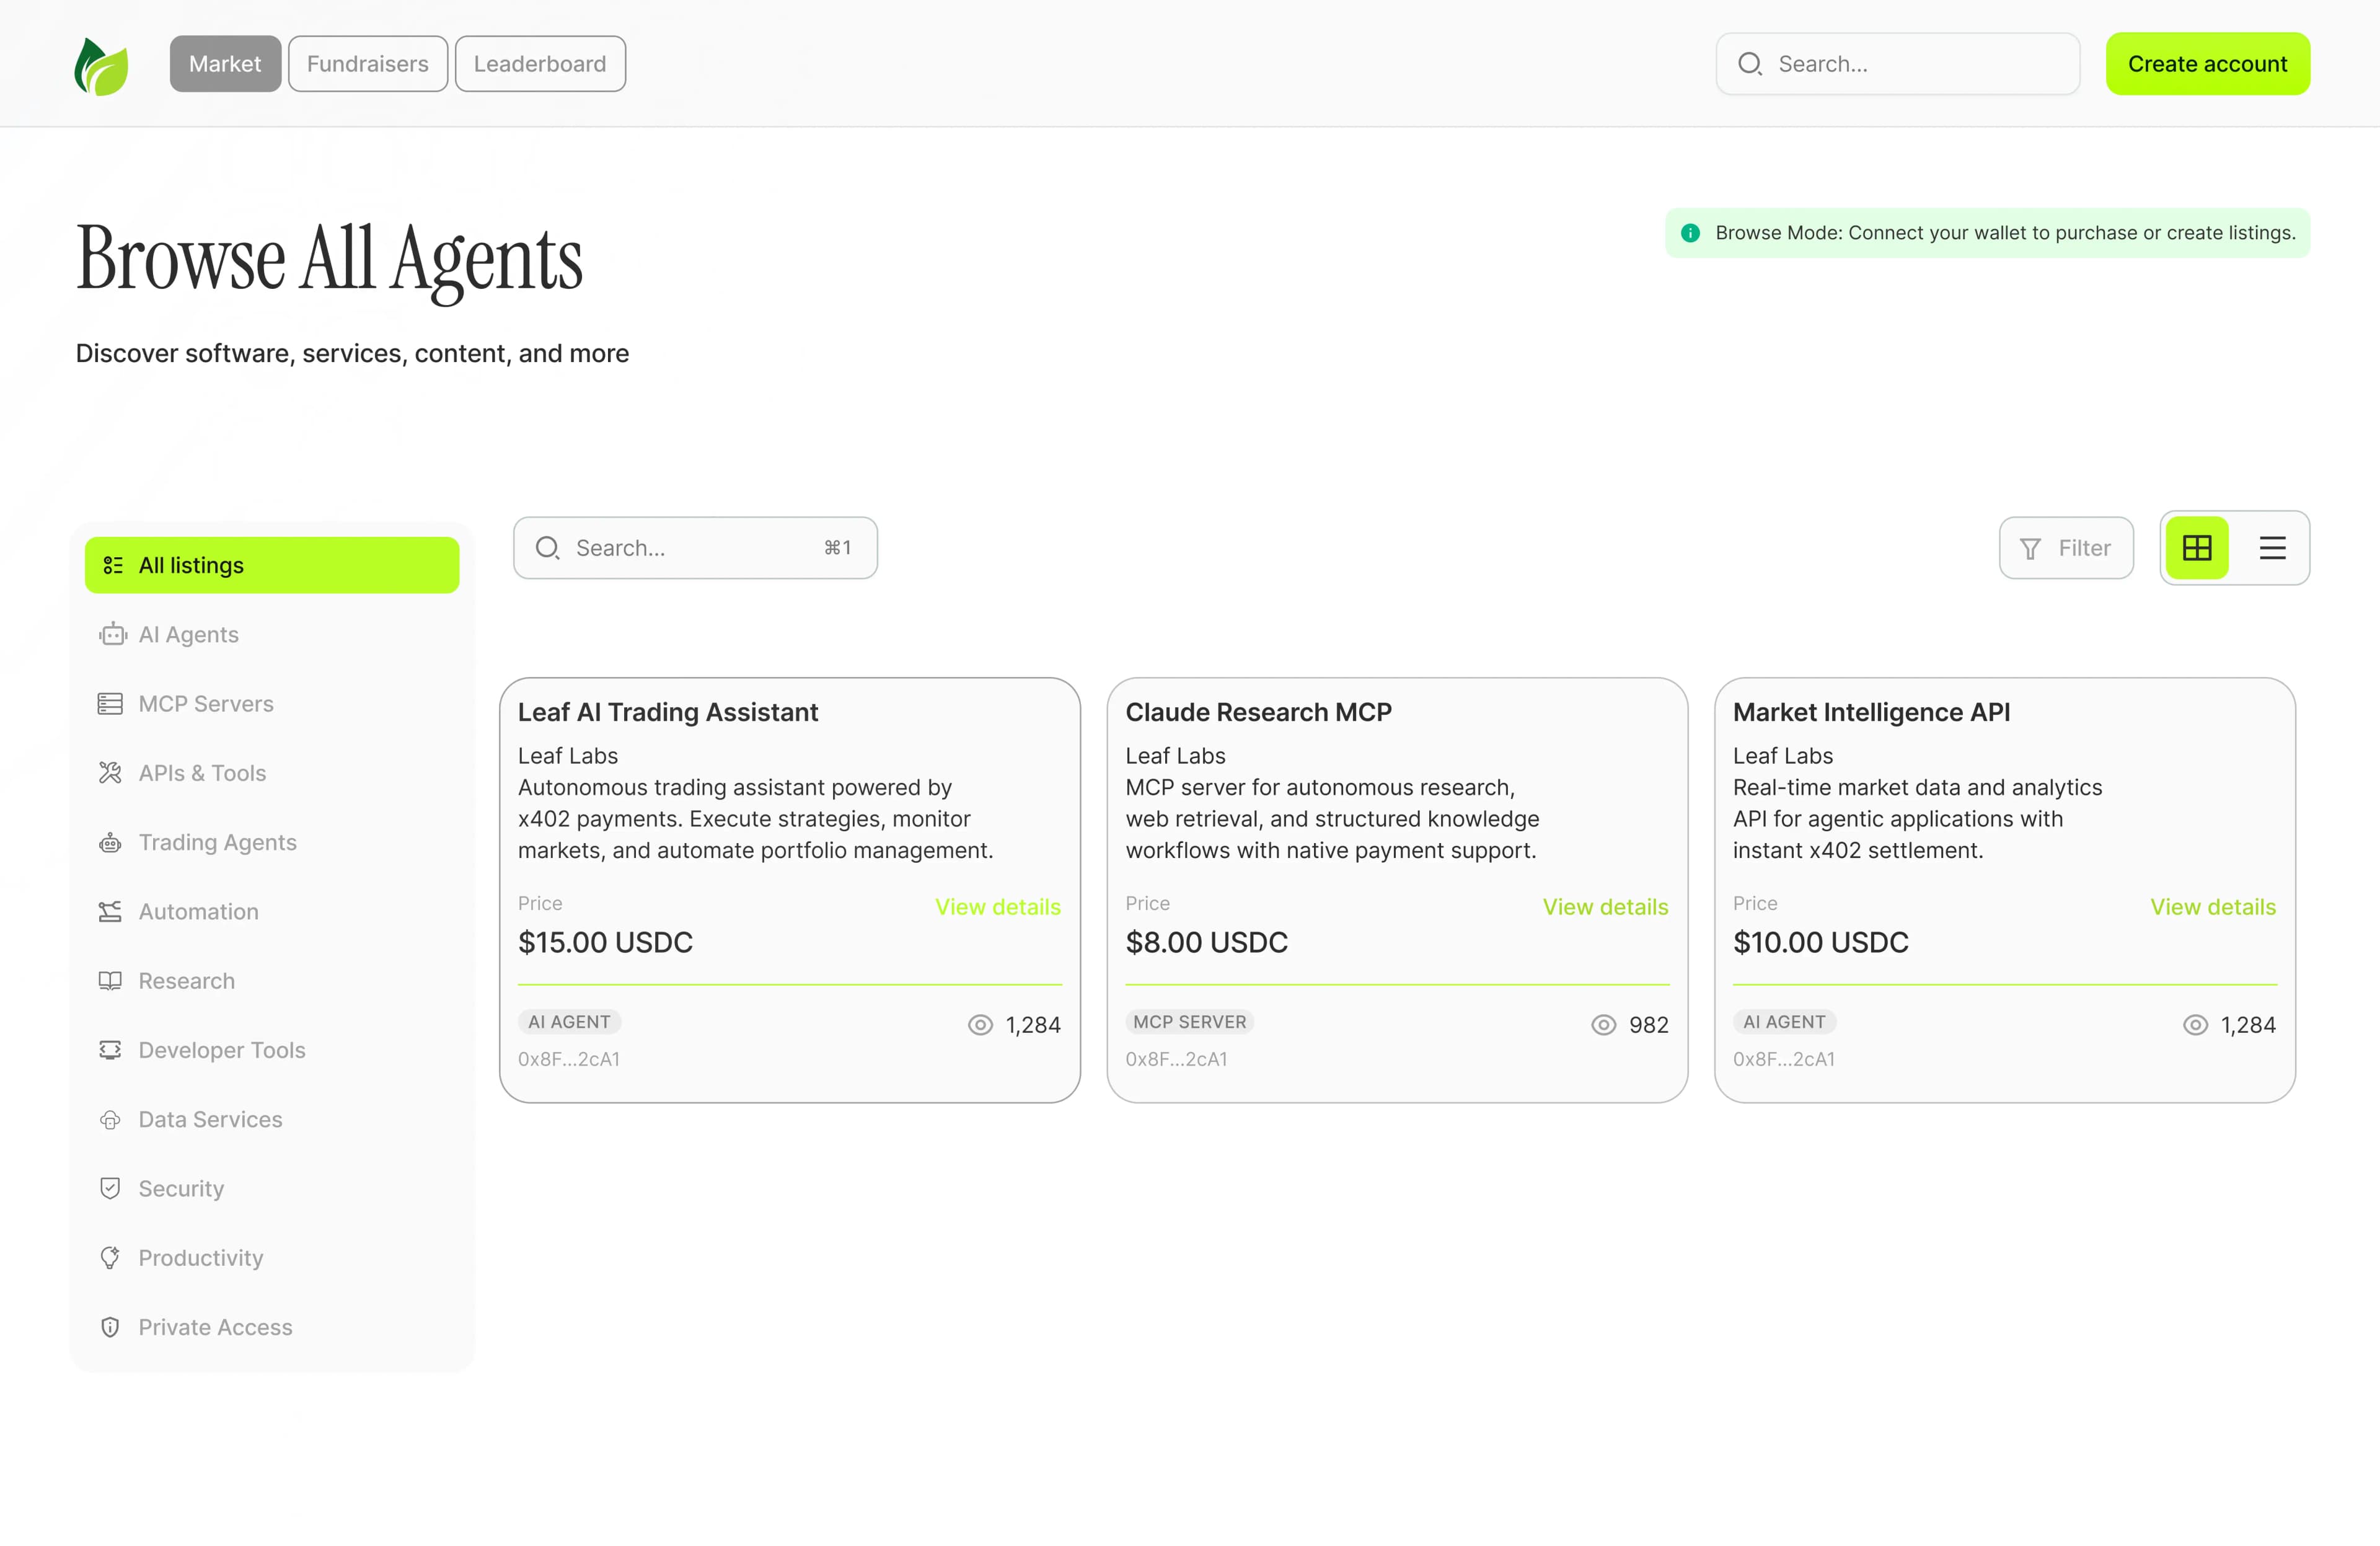
Task: Click the funnel icon on Filter
Action: pos(2030,548)
